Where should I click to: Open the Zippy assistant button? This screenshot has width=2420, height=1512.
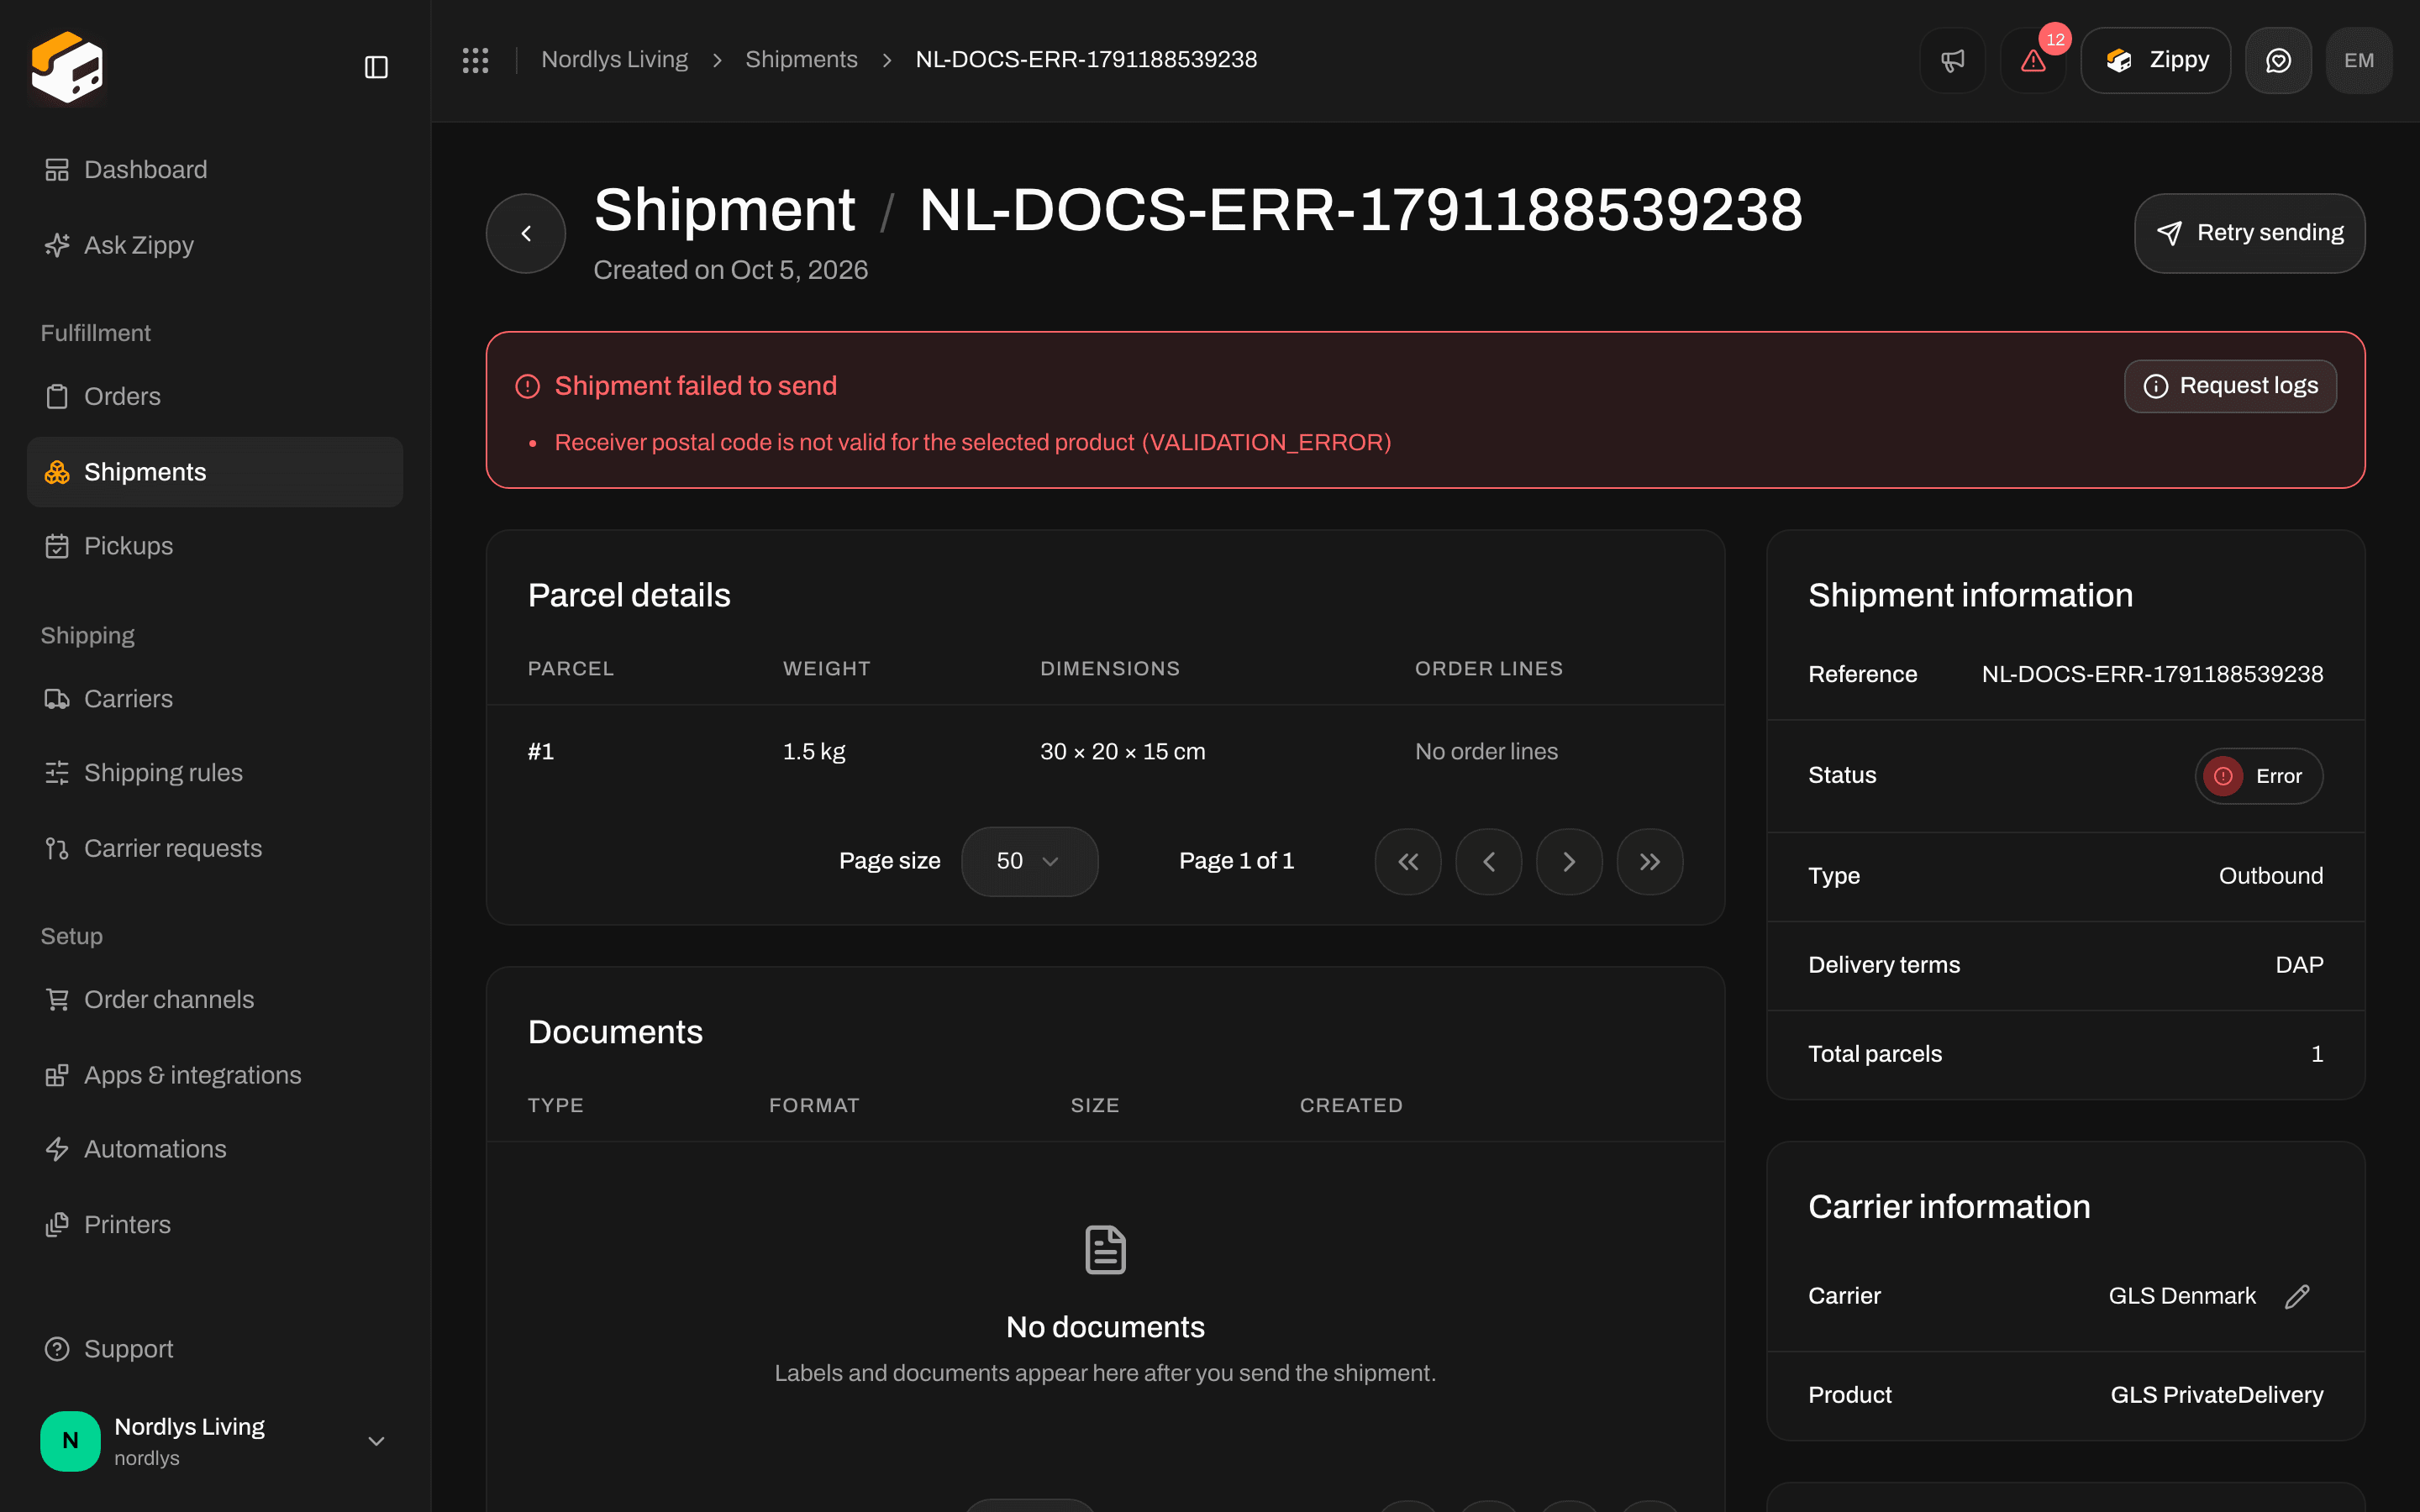2155,60
